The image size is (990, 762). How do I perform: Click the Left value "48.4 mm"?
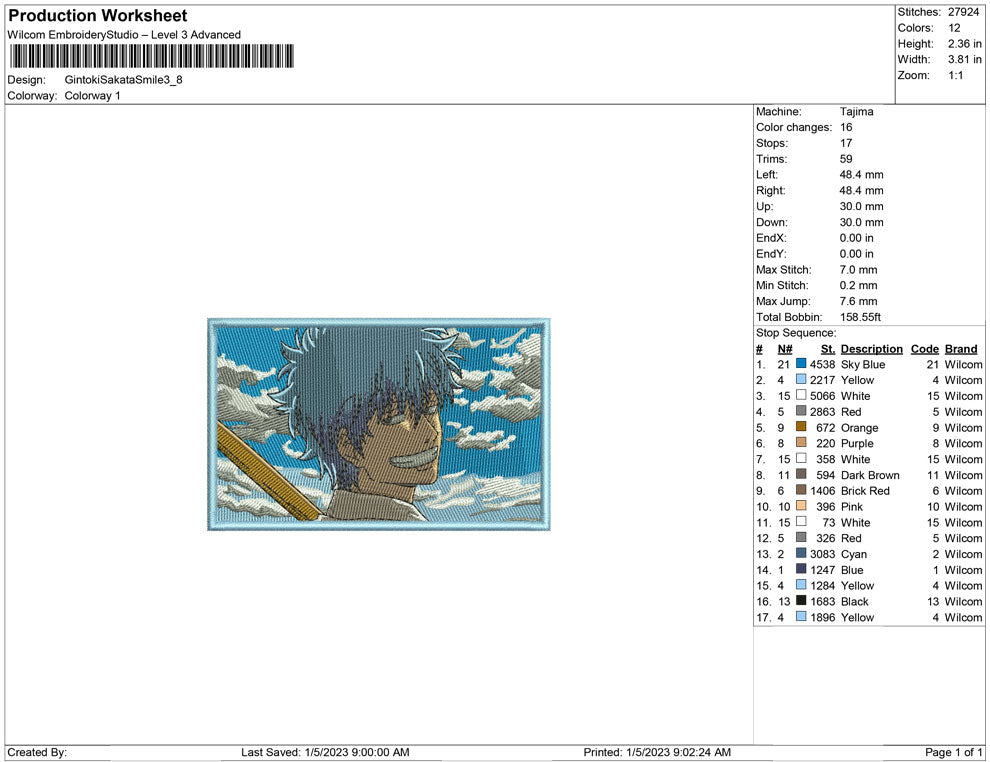[862, 175]
